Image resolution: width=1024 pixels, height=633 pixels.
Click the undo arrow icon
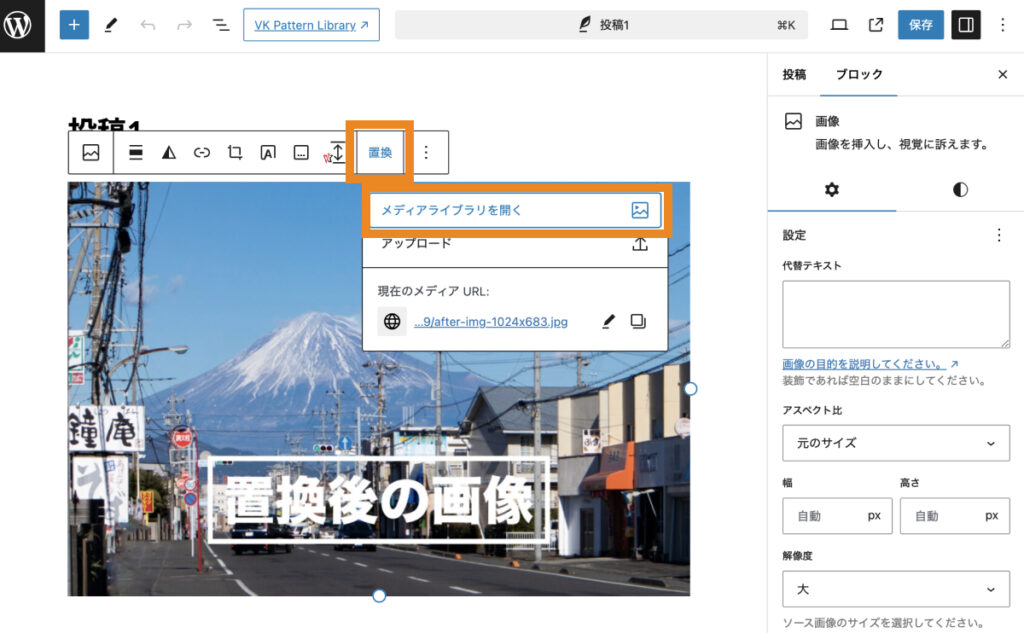pyautogui.click(x=147, y=24)
